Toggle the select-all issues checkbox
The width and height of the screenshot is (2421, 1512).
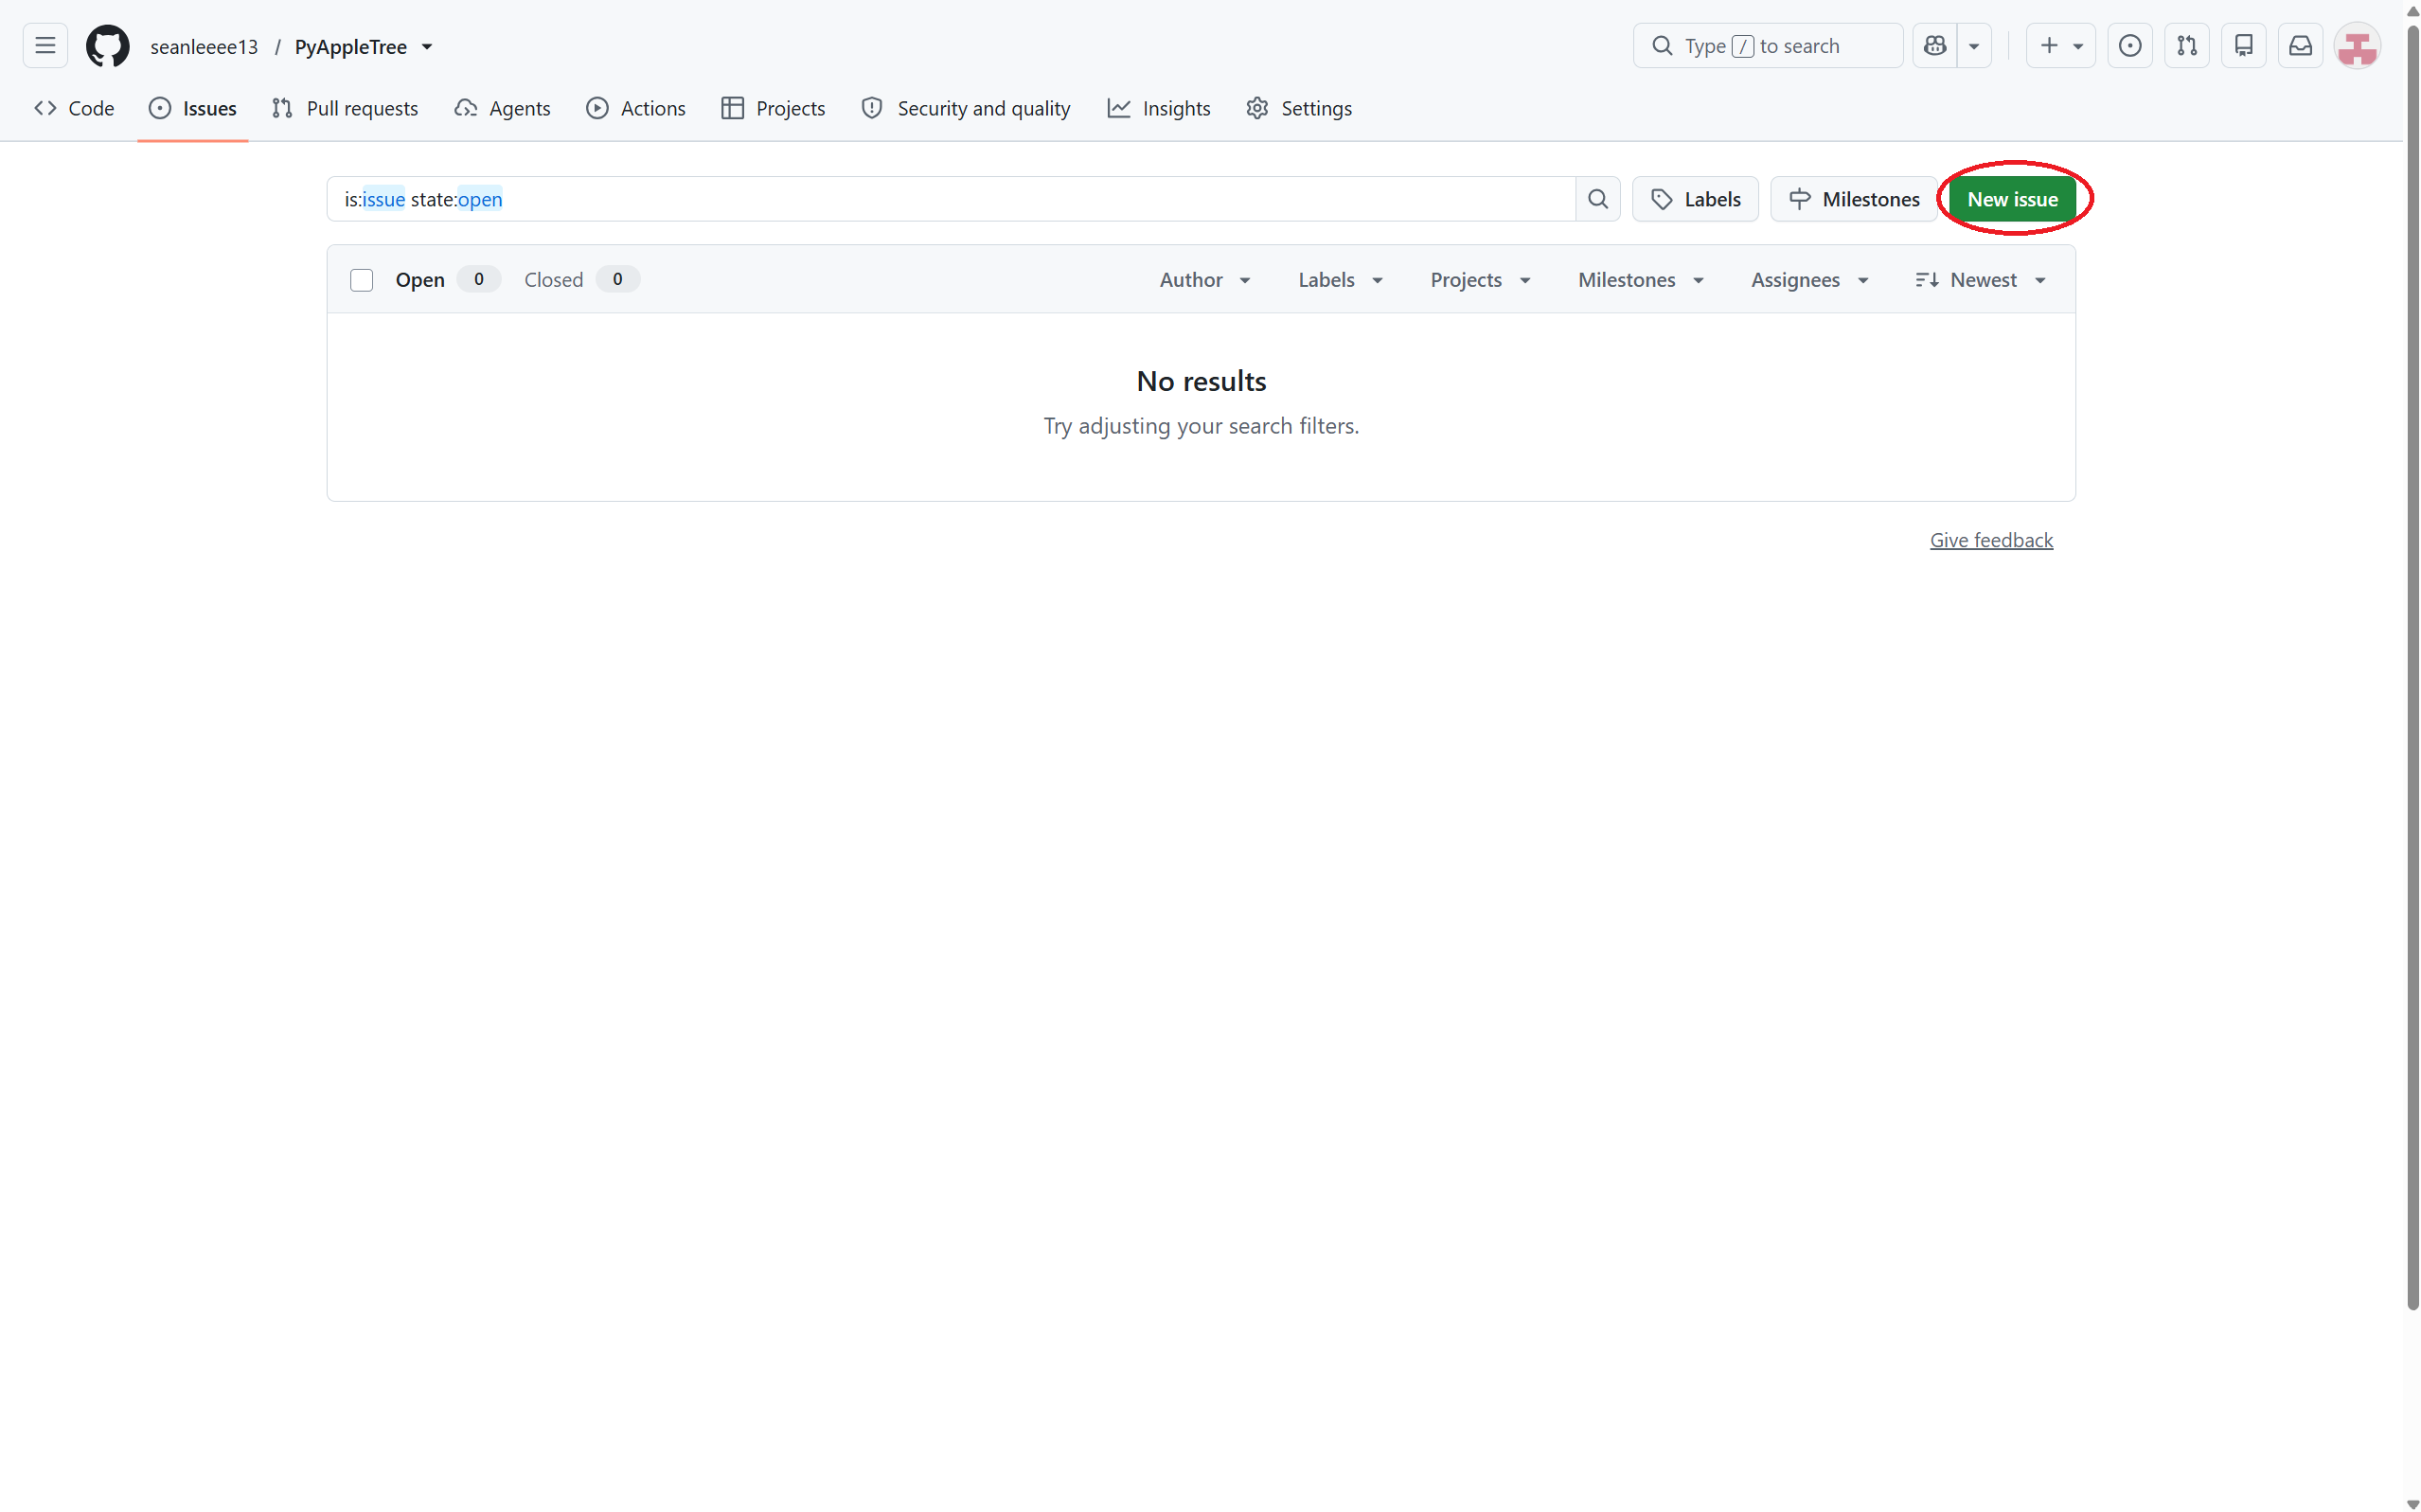click(x=361, y=280)
